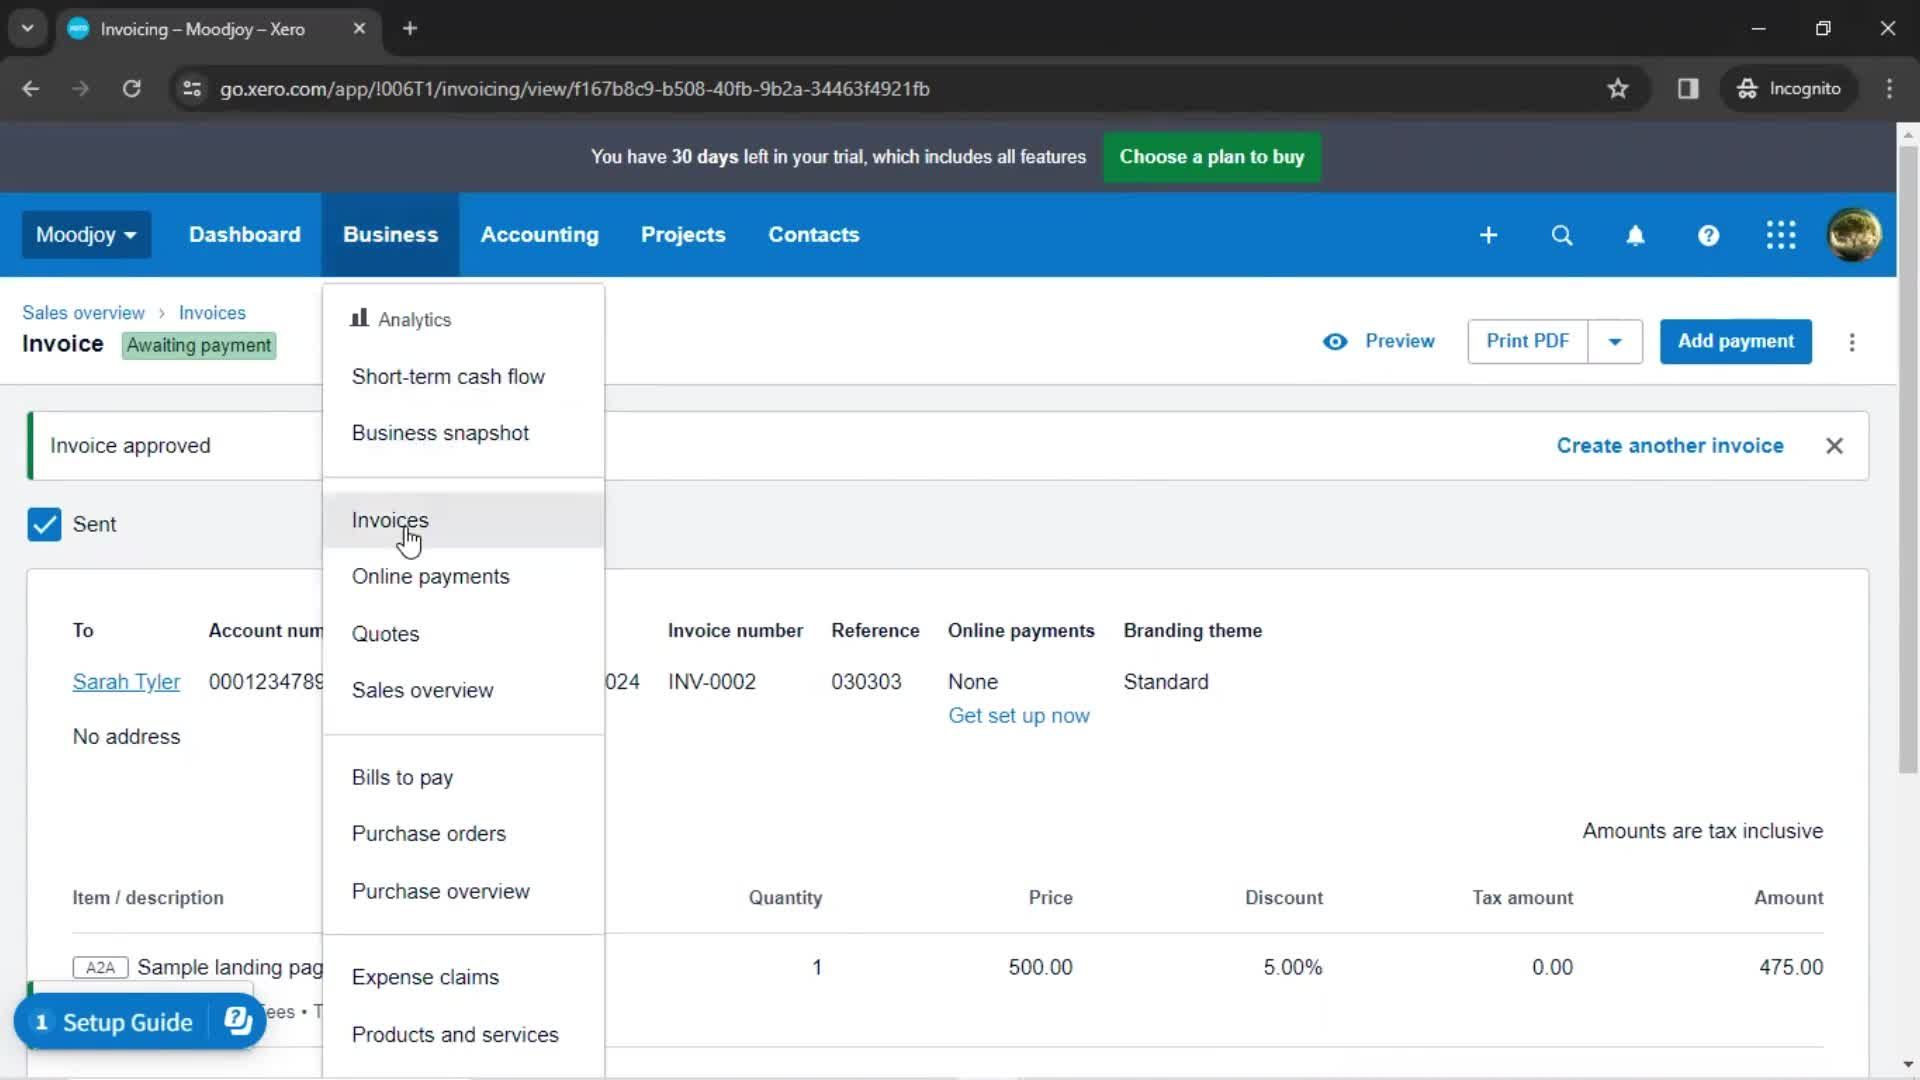Click the user profile avatar

1854,235
